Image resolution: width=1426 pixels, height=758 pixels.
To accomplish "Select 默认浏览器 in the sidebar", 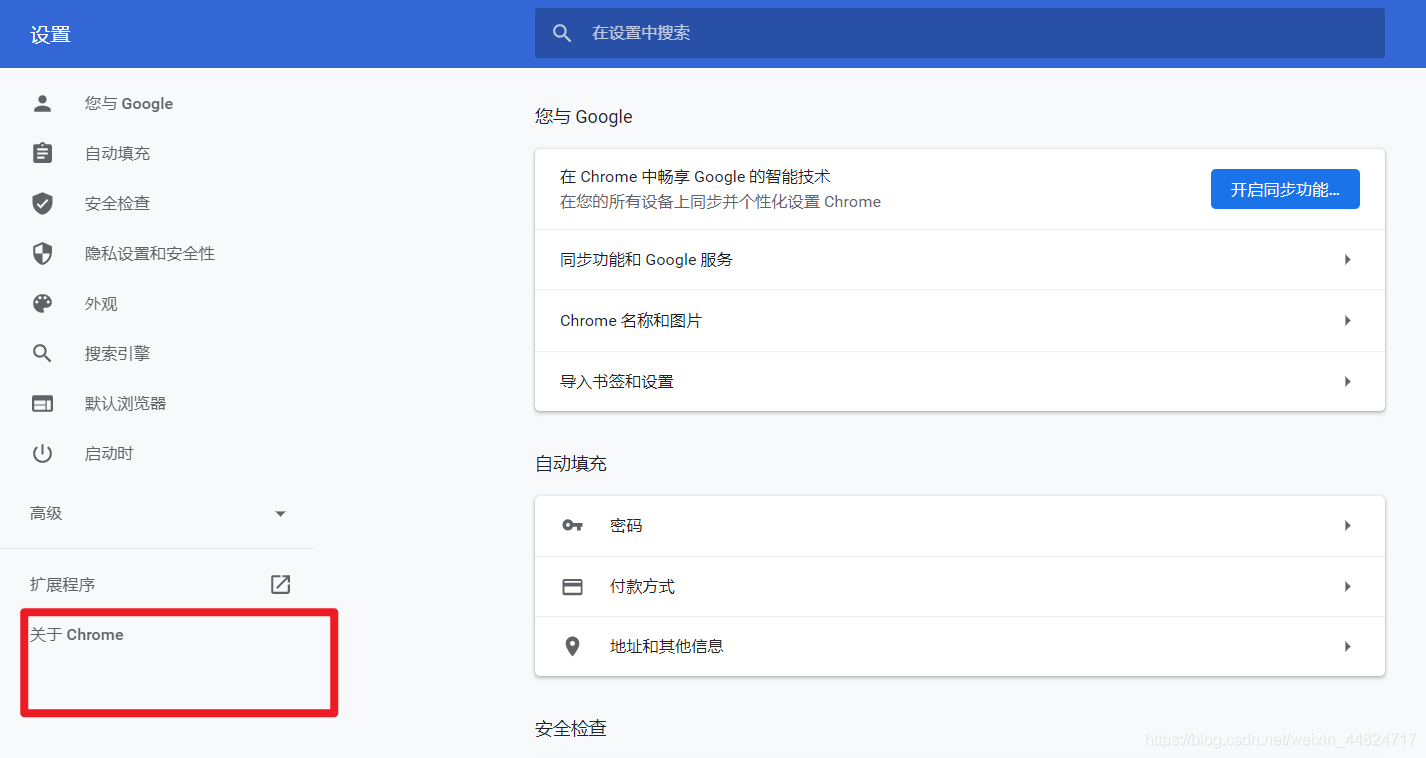I will (125, 403).
